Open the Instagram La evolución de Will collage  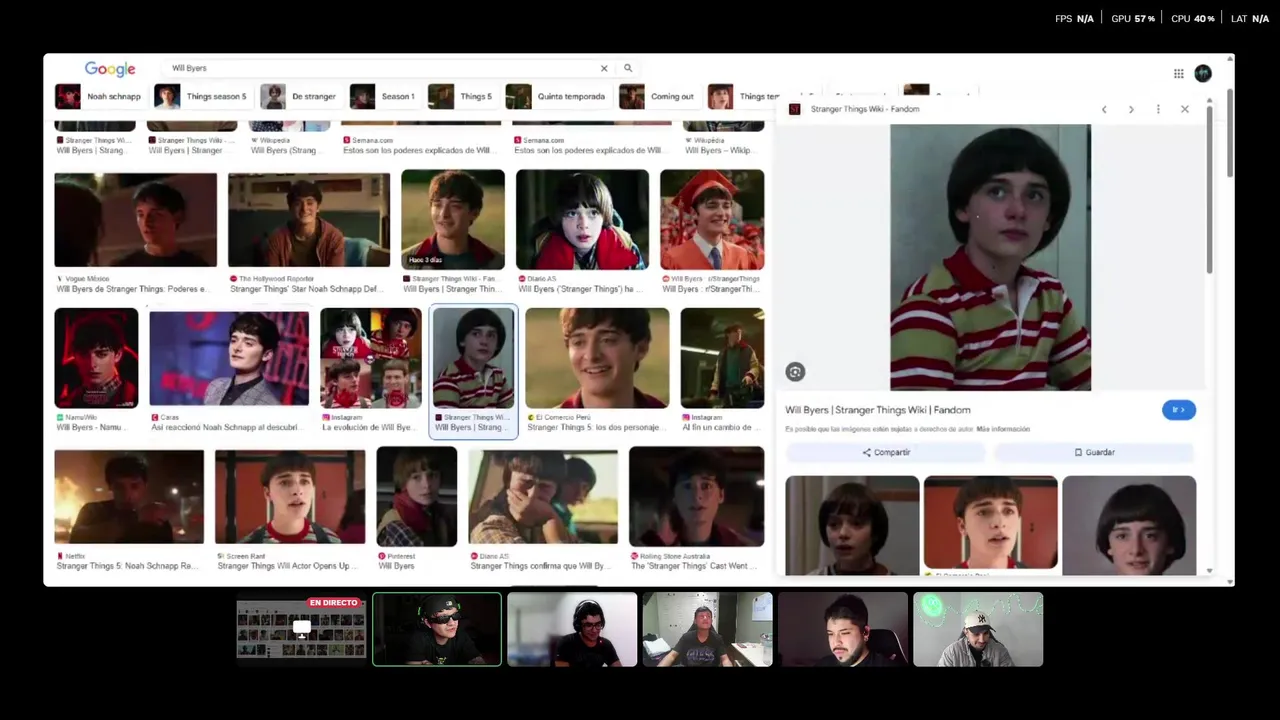pyautogui.click(x=371, y=358)
